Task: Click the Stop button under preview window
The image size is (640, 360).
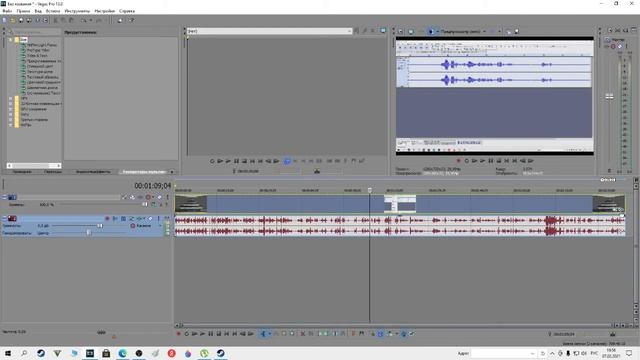Action: [x=498, y=161]
